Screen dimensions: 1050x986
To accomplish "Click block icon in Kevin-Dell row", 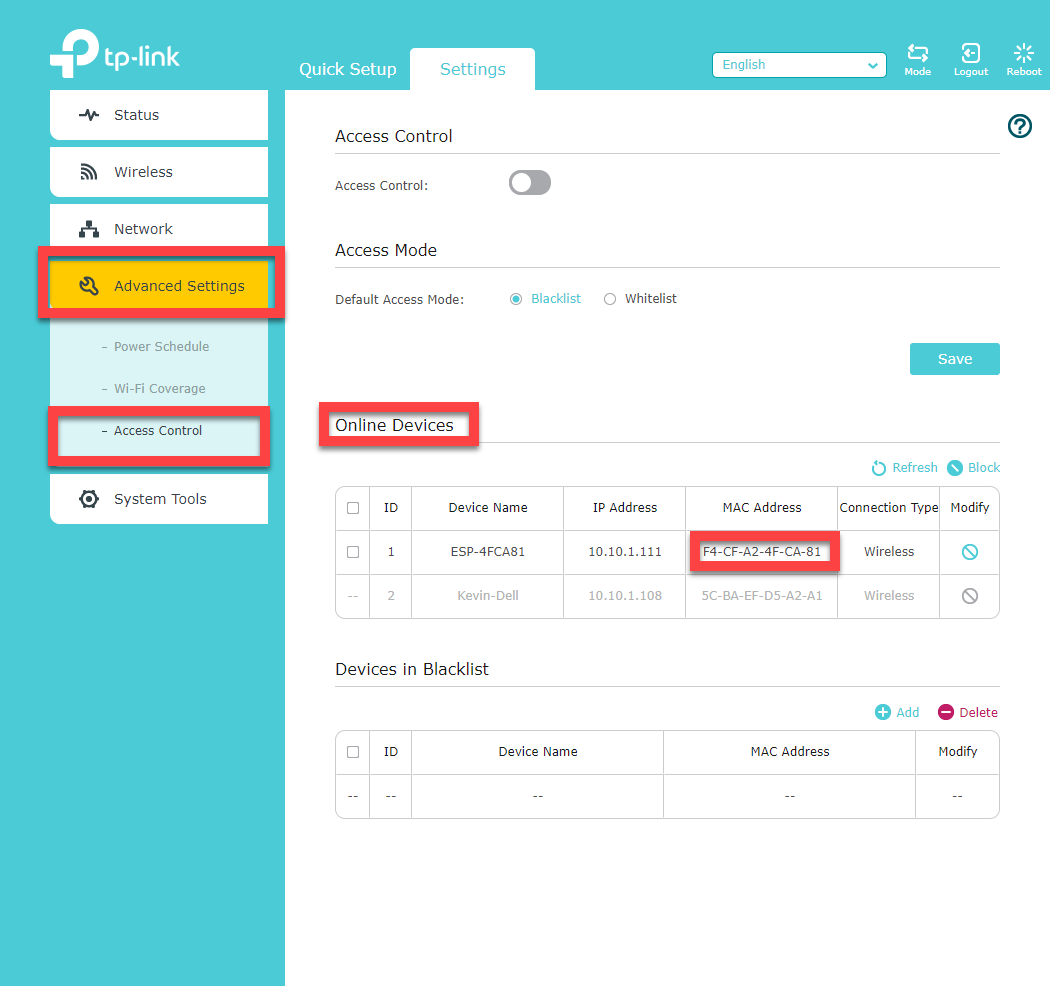I will pyautogui.click(x=969, y=595).
